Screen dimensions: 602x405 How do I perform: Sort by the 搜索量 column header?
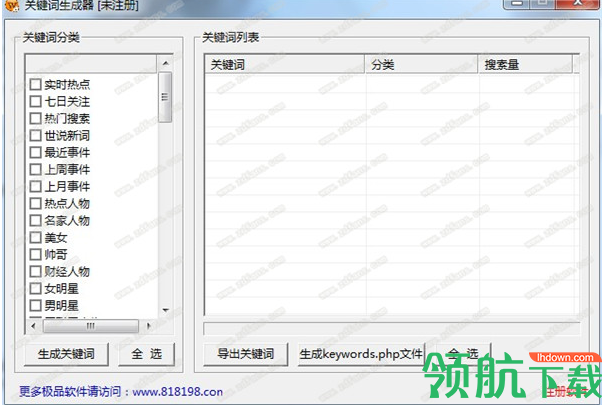(525, 64)
